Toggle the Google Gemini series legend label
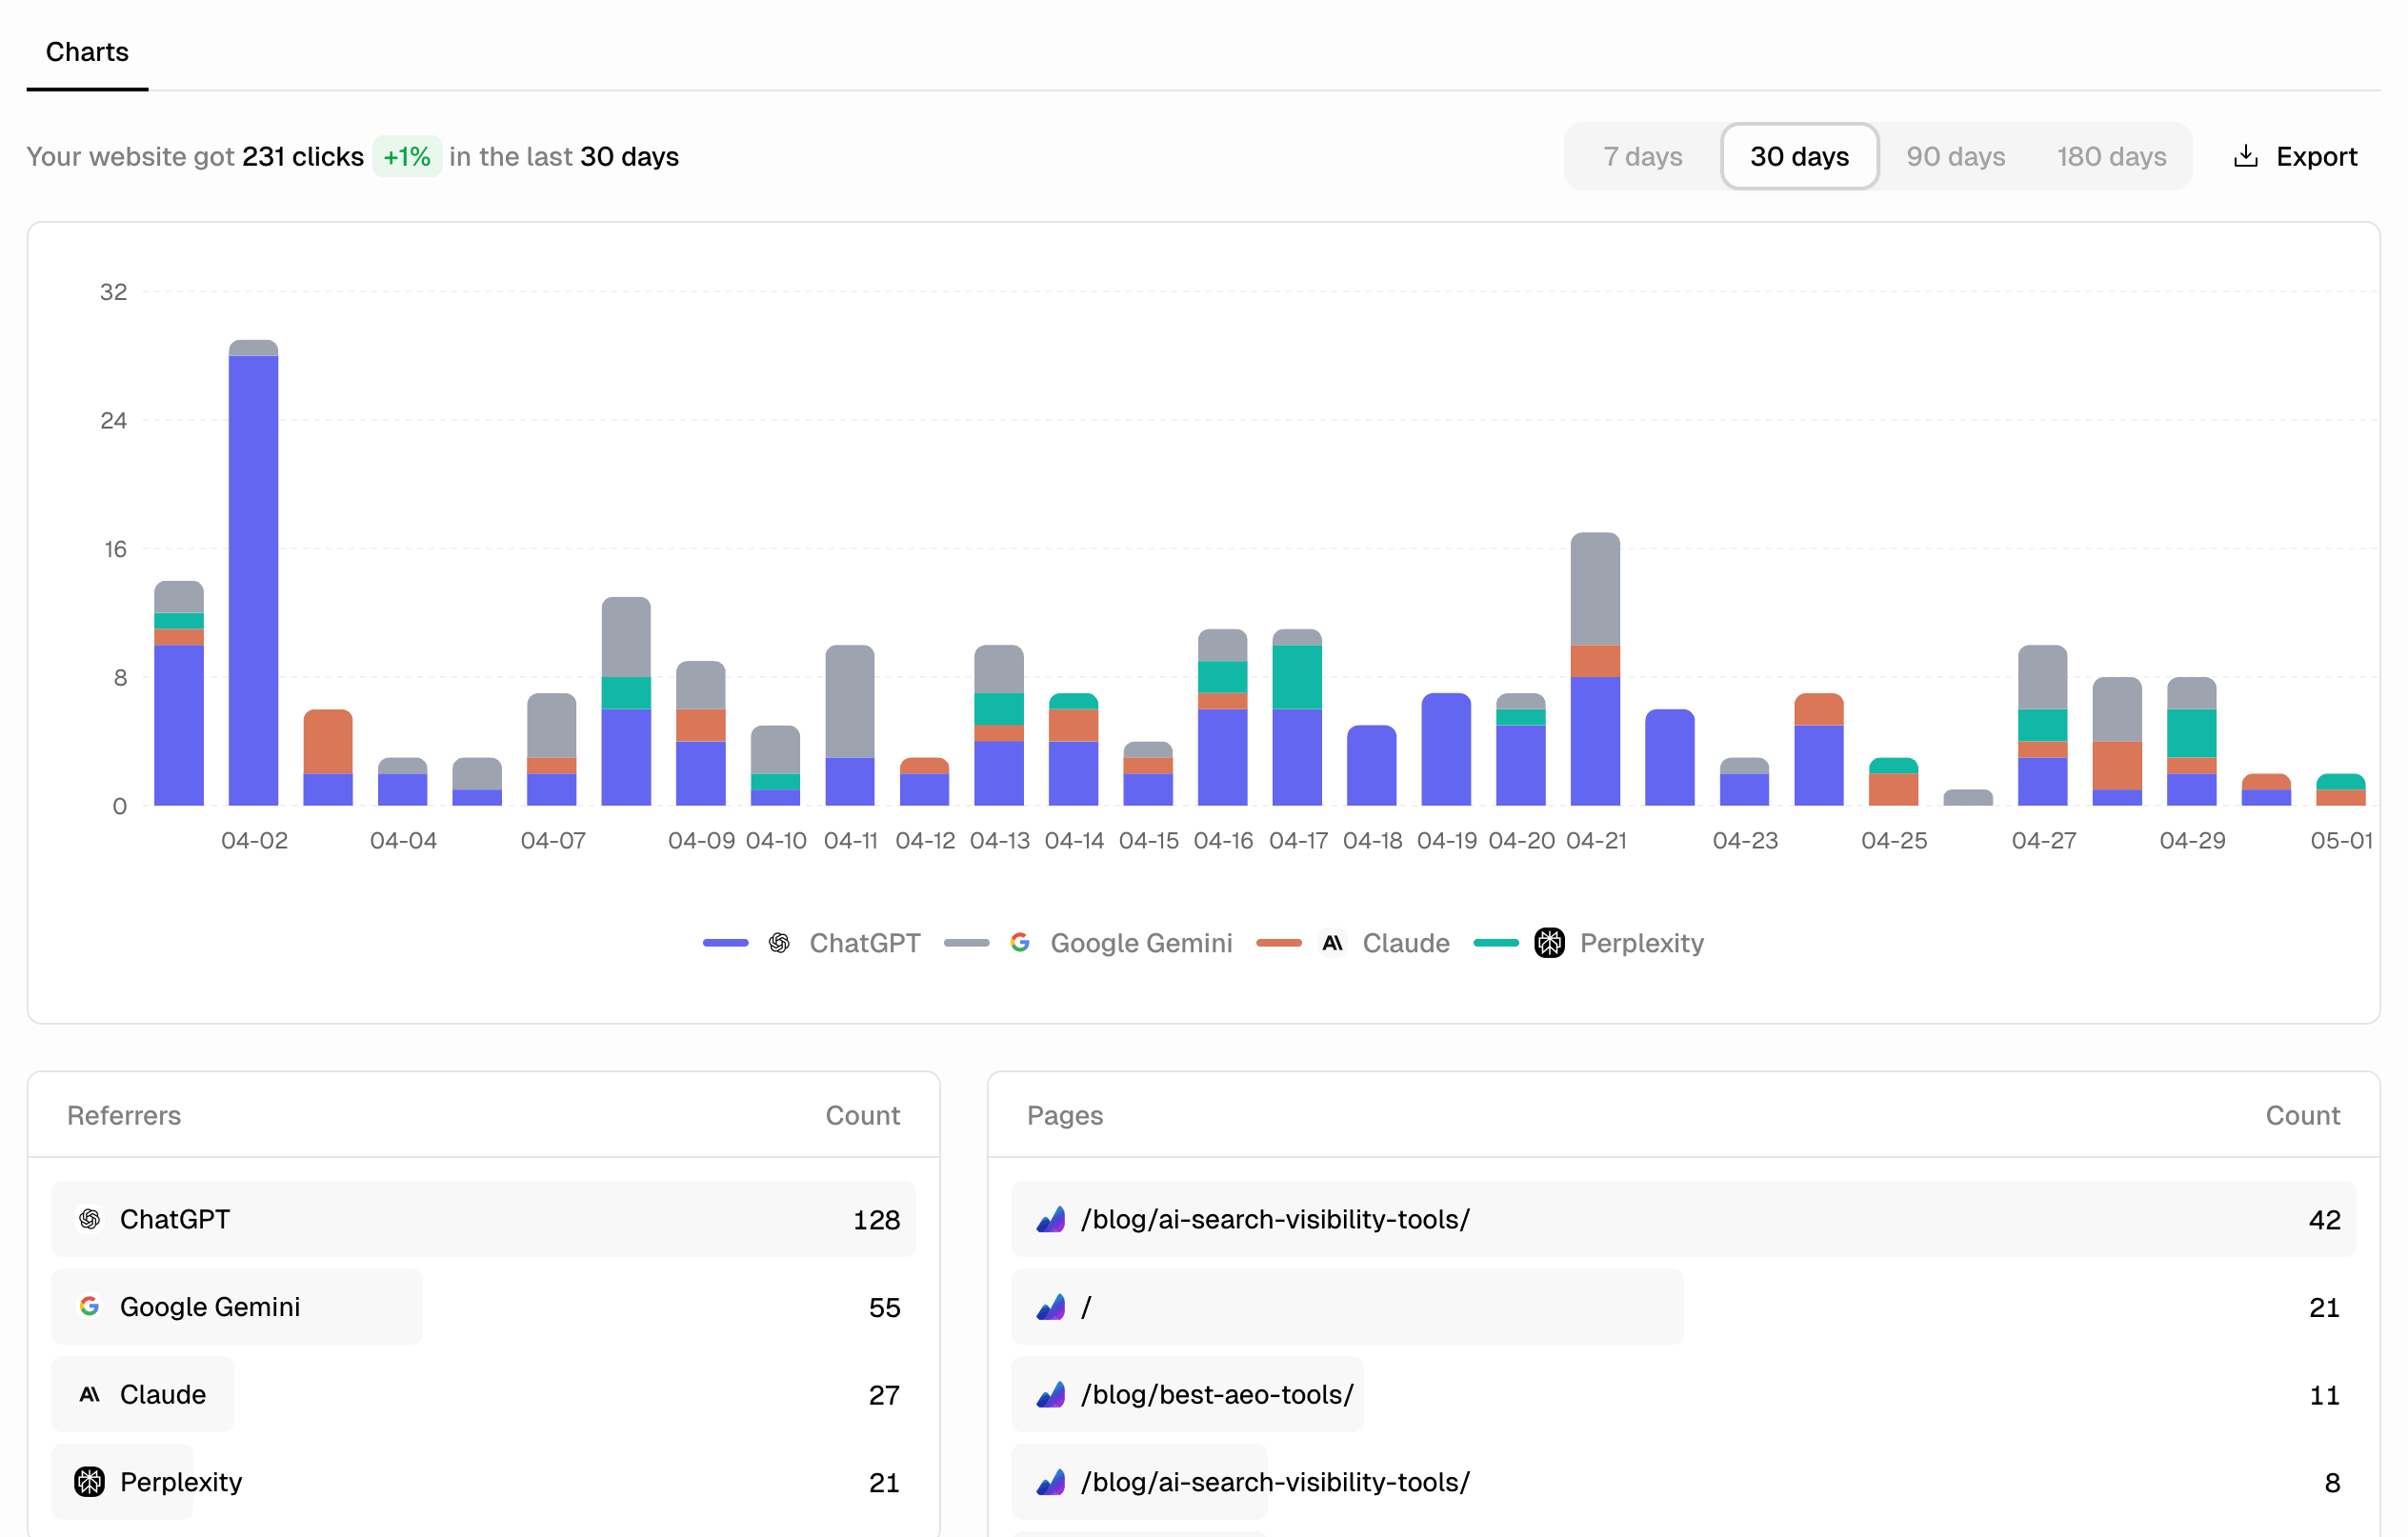Viewport: 2408px width, 1537px height. [1141, 943]
